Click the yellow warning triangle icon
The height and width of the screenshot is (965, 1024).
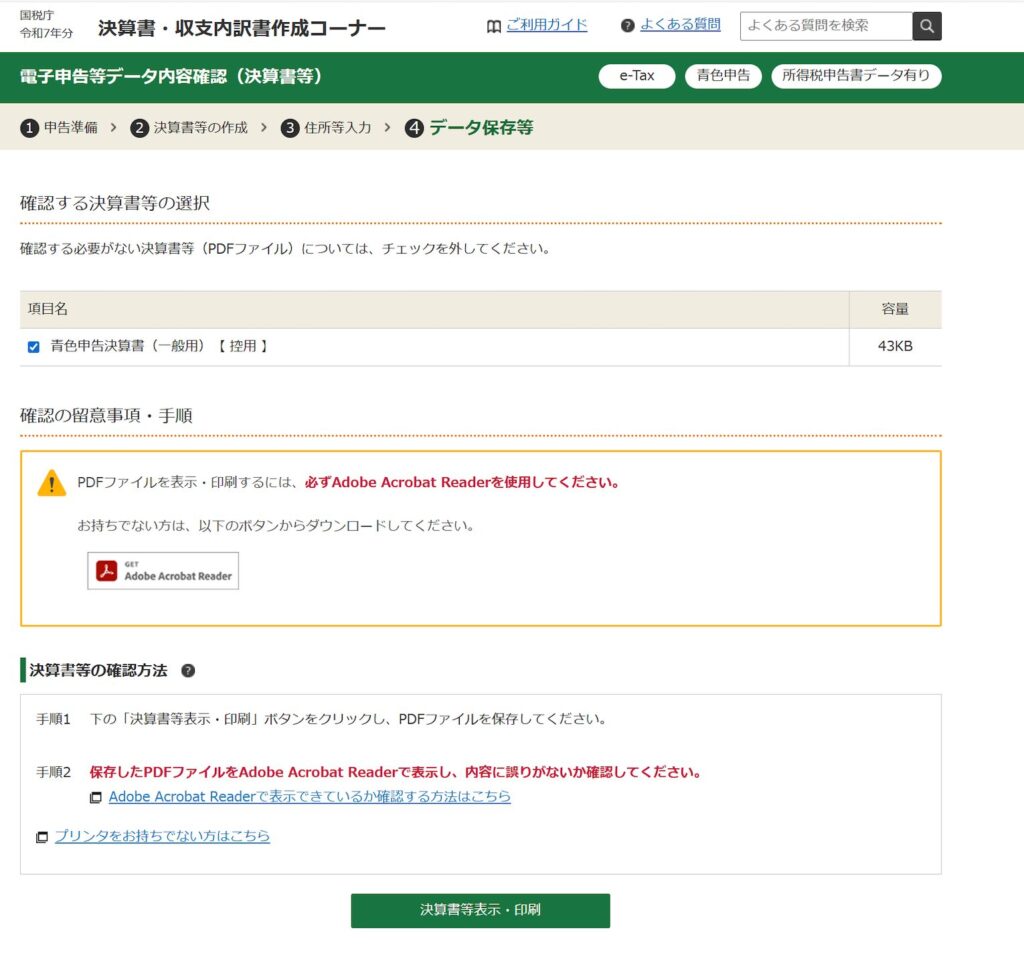51,484
